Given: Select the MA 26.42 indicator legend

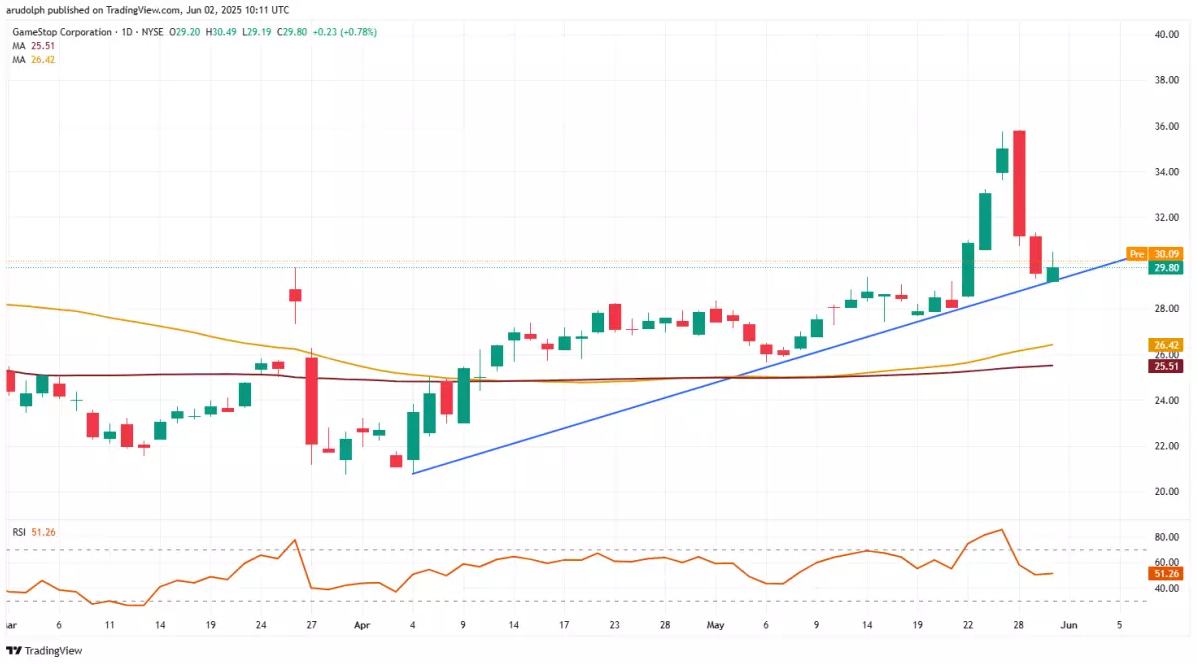Looking at the screenshot, I should click(x=34, y=60).
